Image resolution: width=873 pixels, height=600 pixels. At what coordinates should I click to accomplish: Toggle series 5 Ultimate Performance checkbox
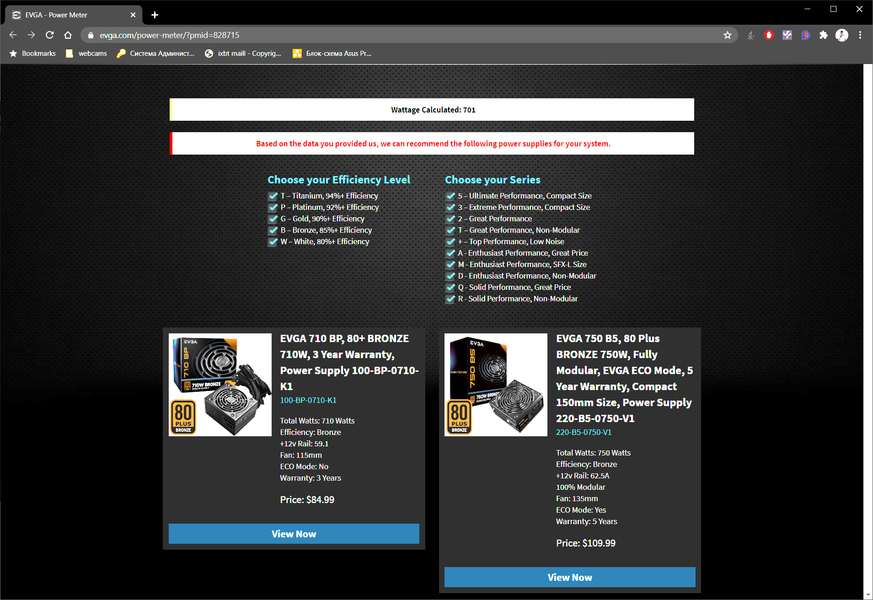[x=450, y=196]
